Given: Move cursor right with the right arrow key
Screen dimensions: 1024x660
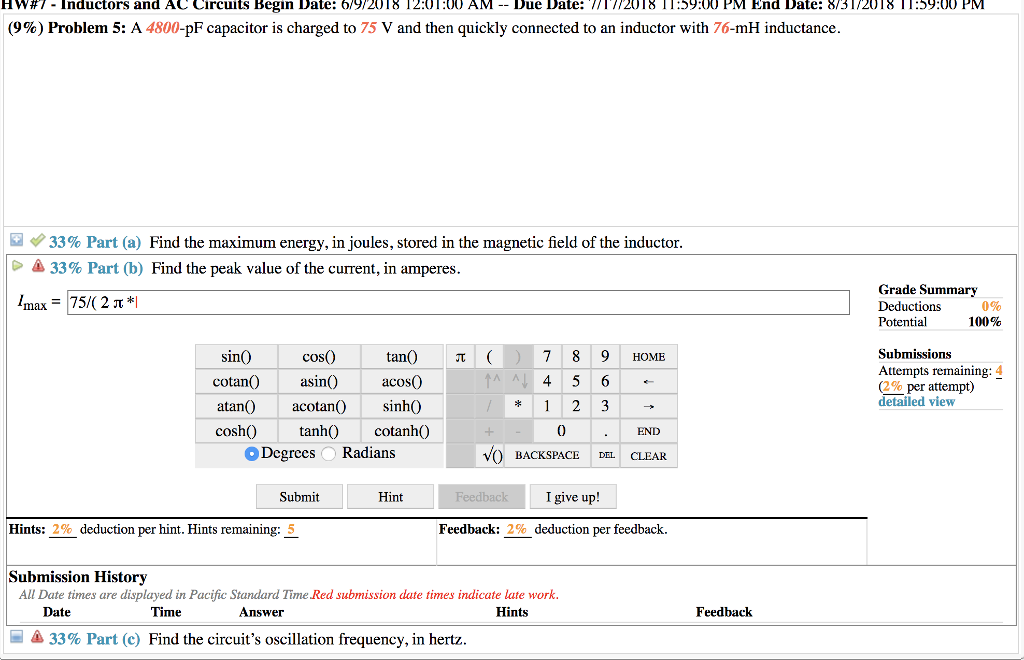Looking at the screenshot, I should click(x=648, y=406).
